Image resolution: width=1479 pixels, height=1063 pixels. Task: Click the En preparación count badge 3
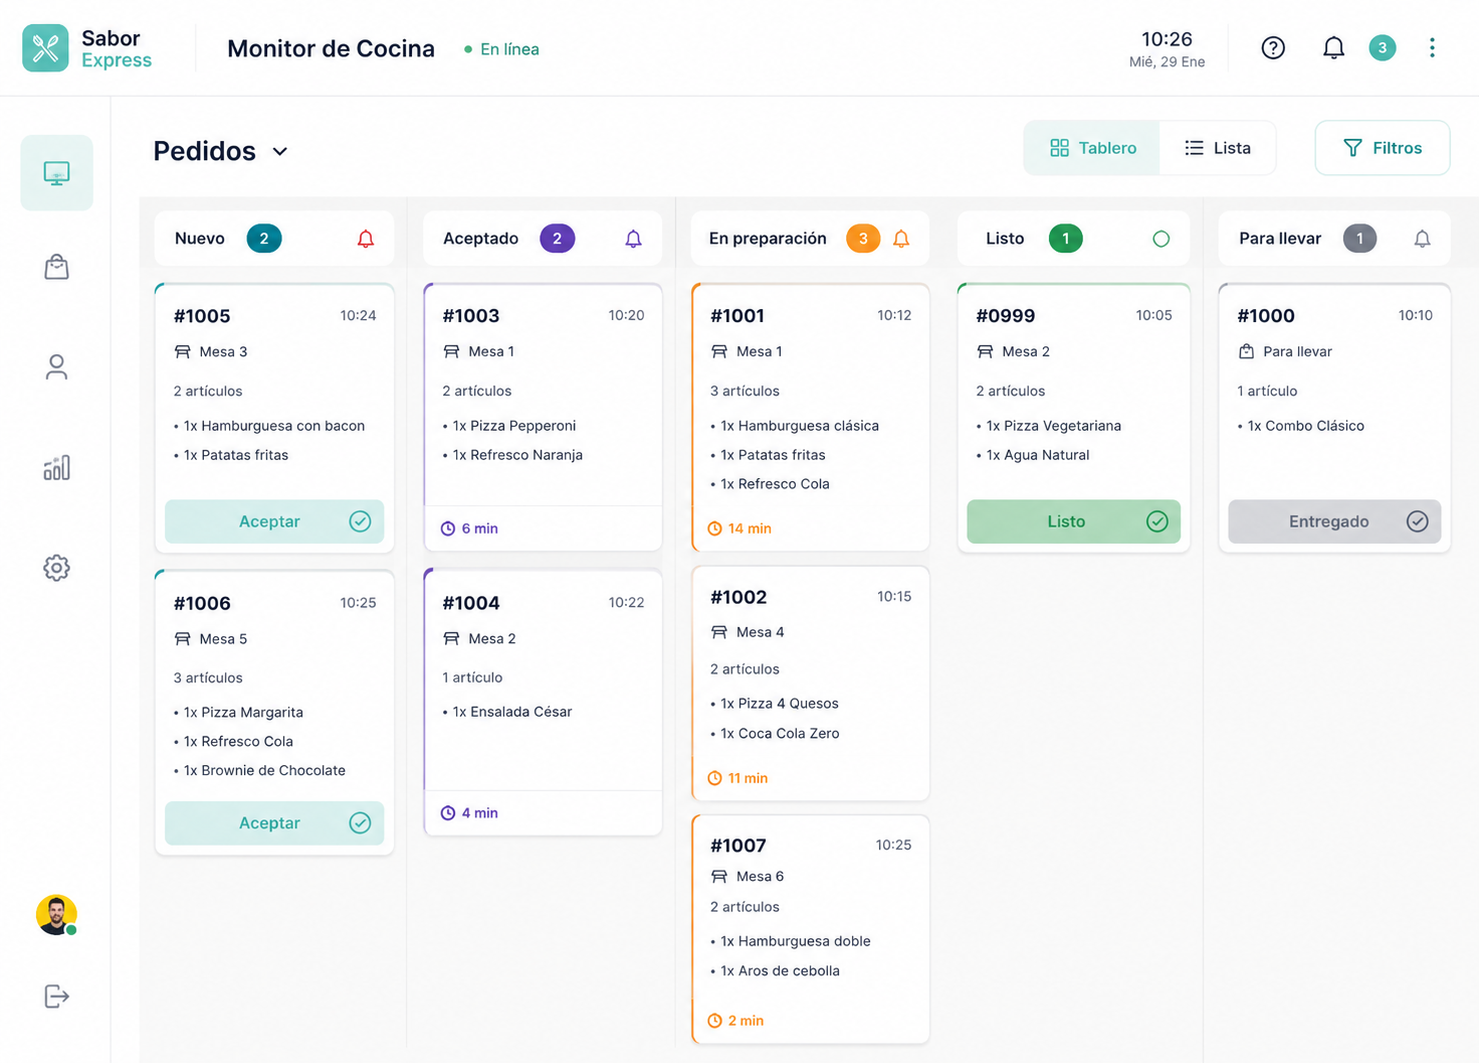pyautogui.click(x=863, y=238)
